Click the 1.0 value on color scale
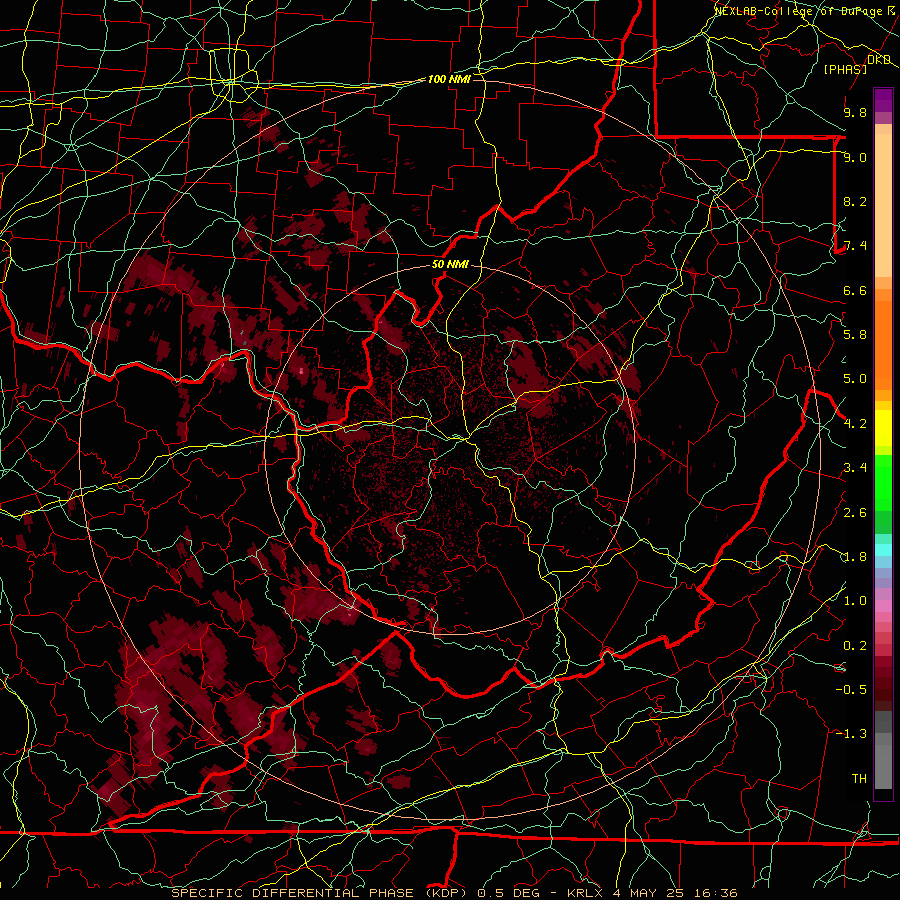Screen dimensions: 900x900 tap(855, 601)
